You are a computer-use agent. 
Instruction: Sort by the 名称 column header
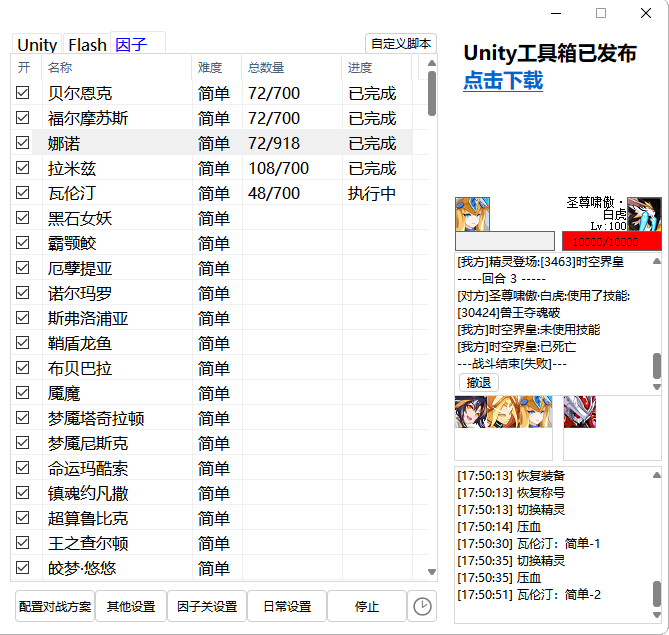pyautogui.click(x=116, y=67)
